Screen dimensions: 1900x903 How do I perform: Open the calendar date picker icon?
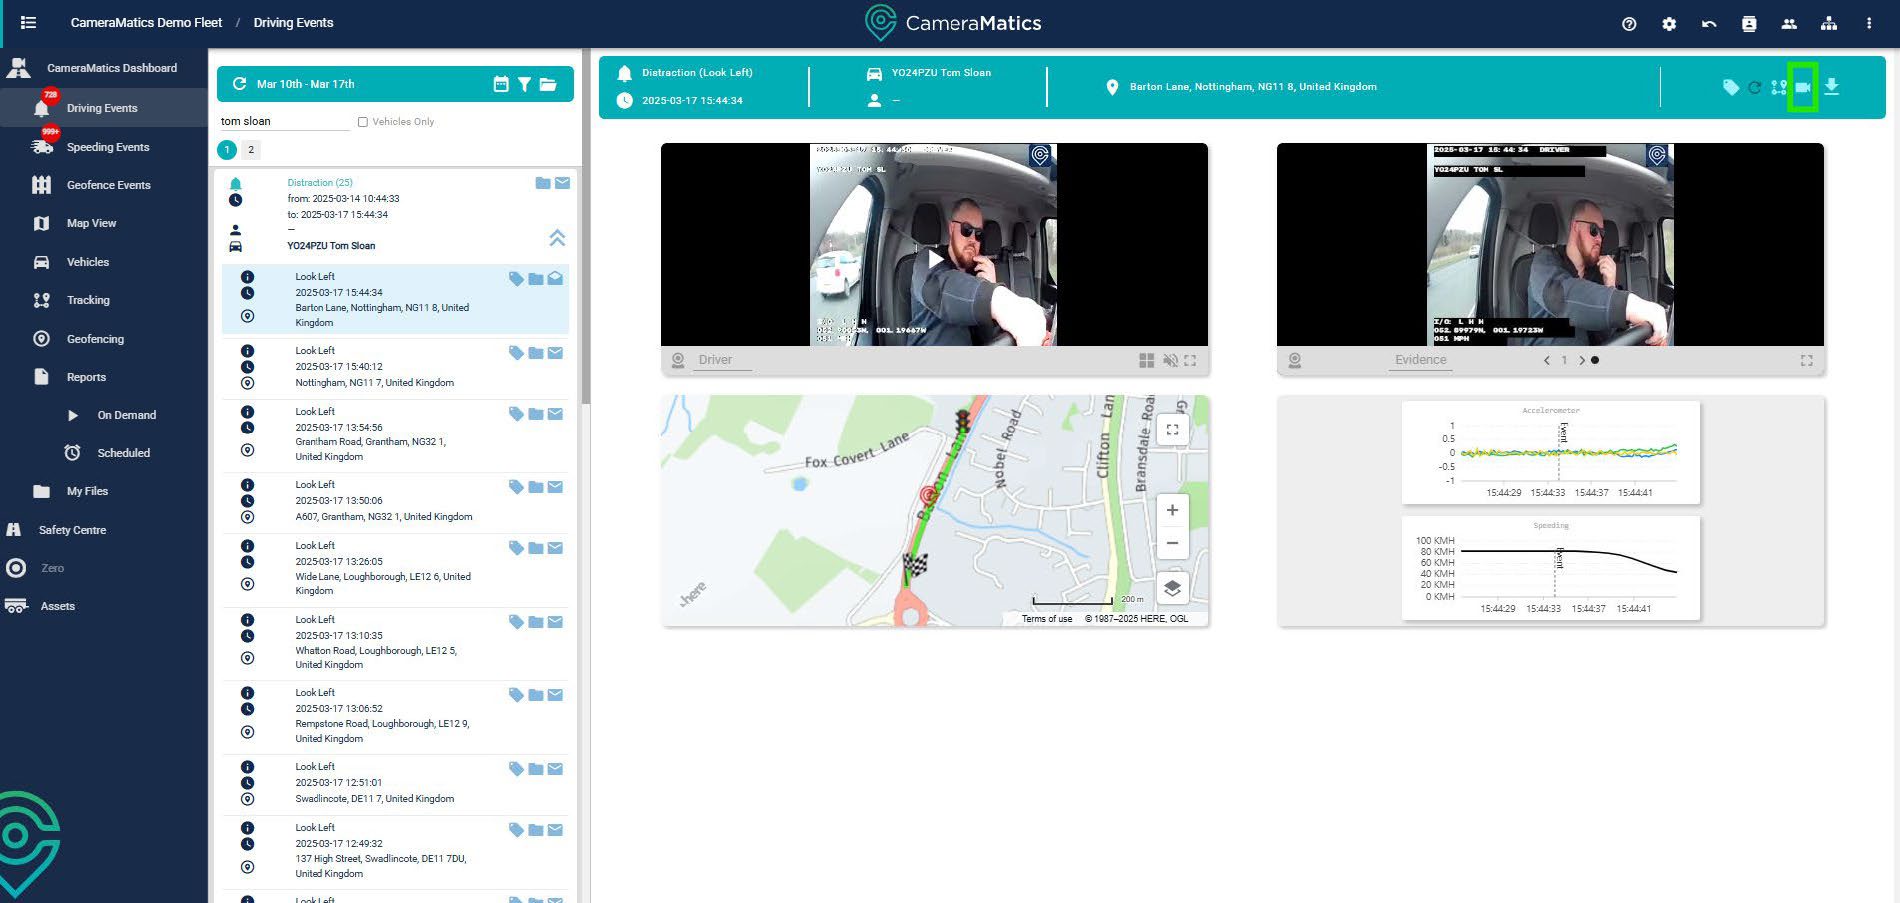click(x=501, y=84)
